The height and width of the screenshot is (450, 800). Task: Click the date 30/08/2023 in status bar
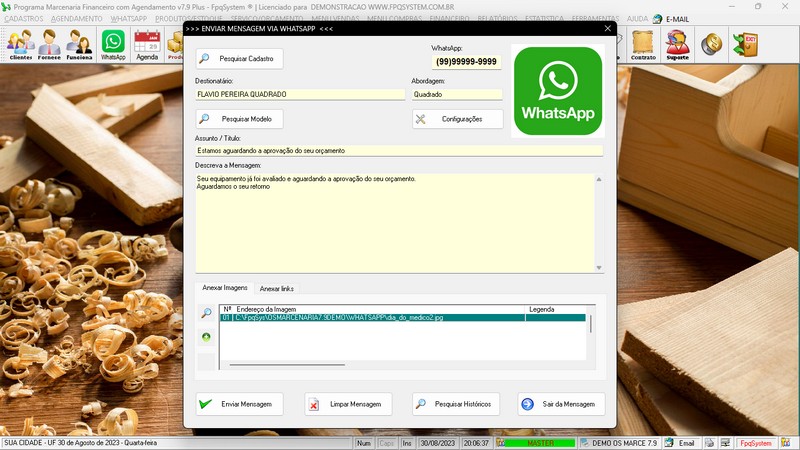point(437,443)
